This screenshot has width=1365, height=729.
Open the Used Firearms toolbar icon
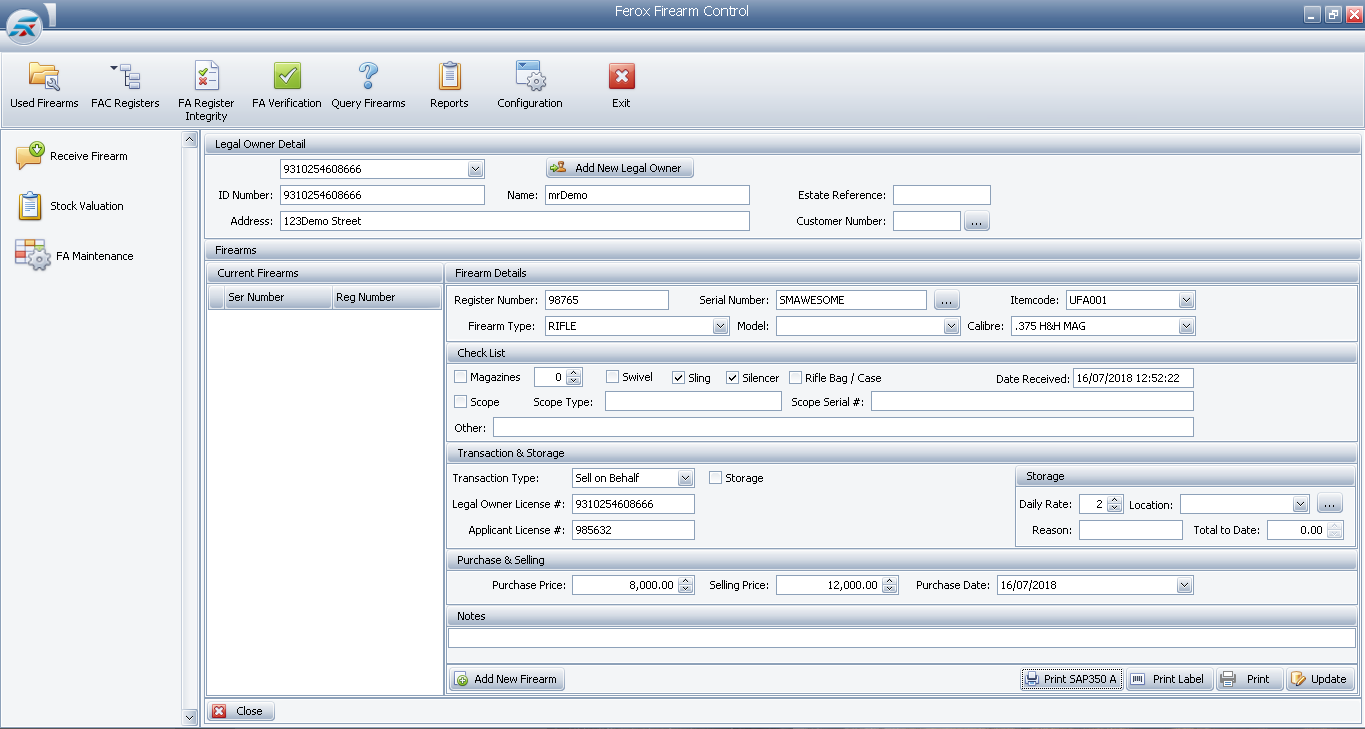pos(44,86)
